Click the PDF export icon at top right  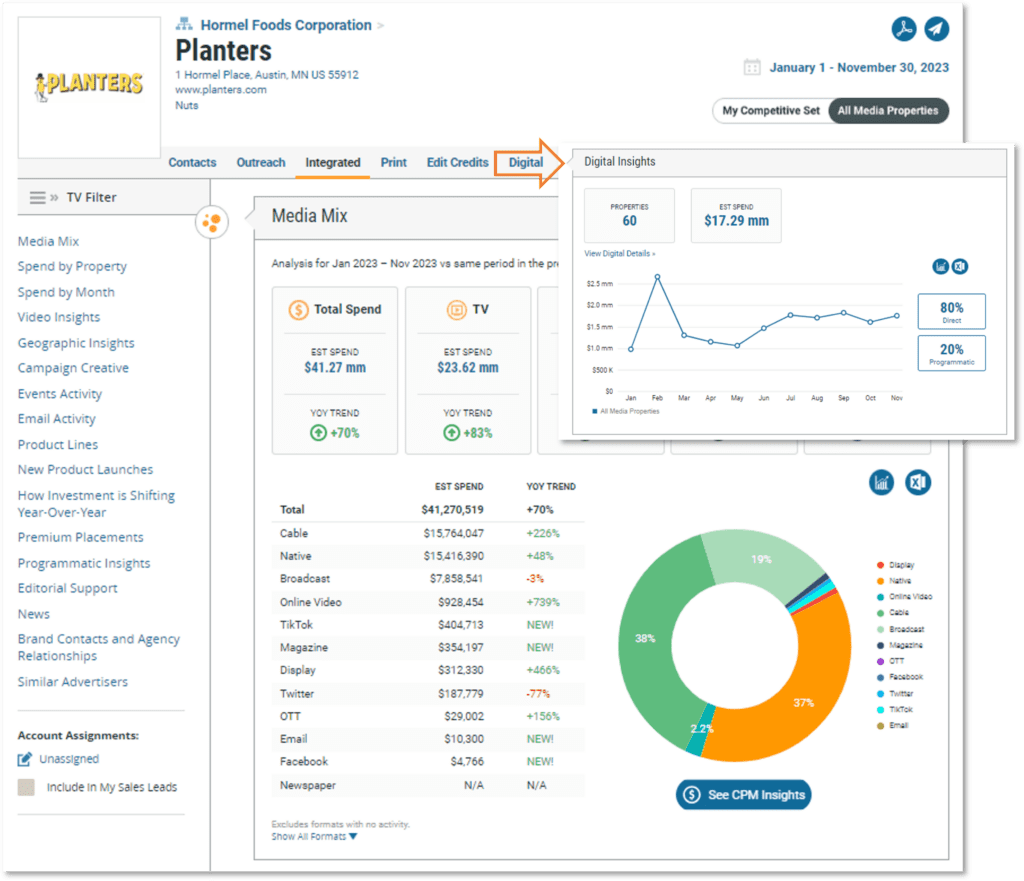pyautogui.click(x=904, y=29)
